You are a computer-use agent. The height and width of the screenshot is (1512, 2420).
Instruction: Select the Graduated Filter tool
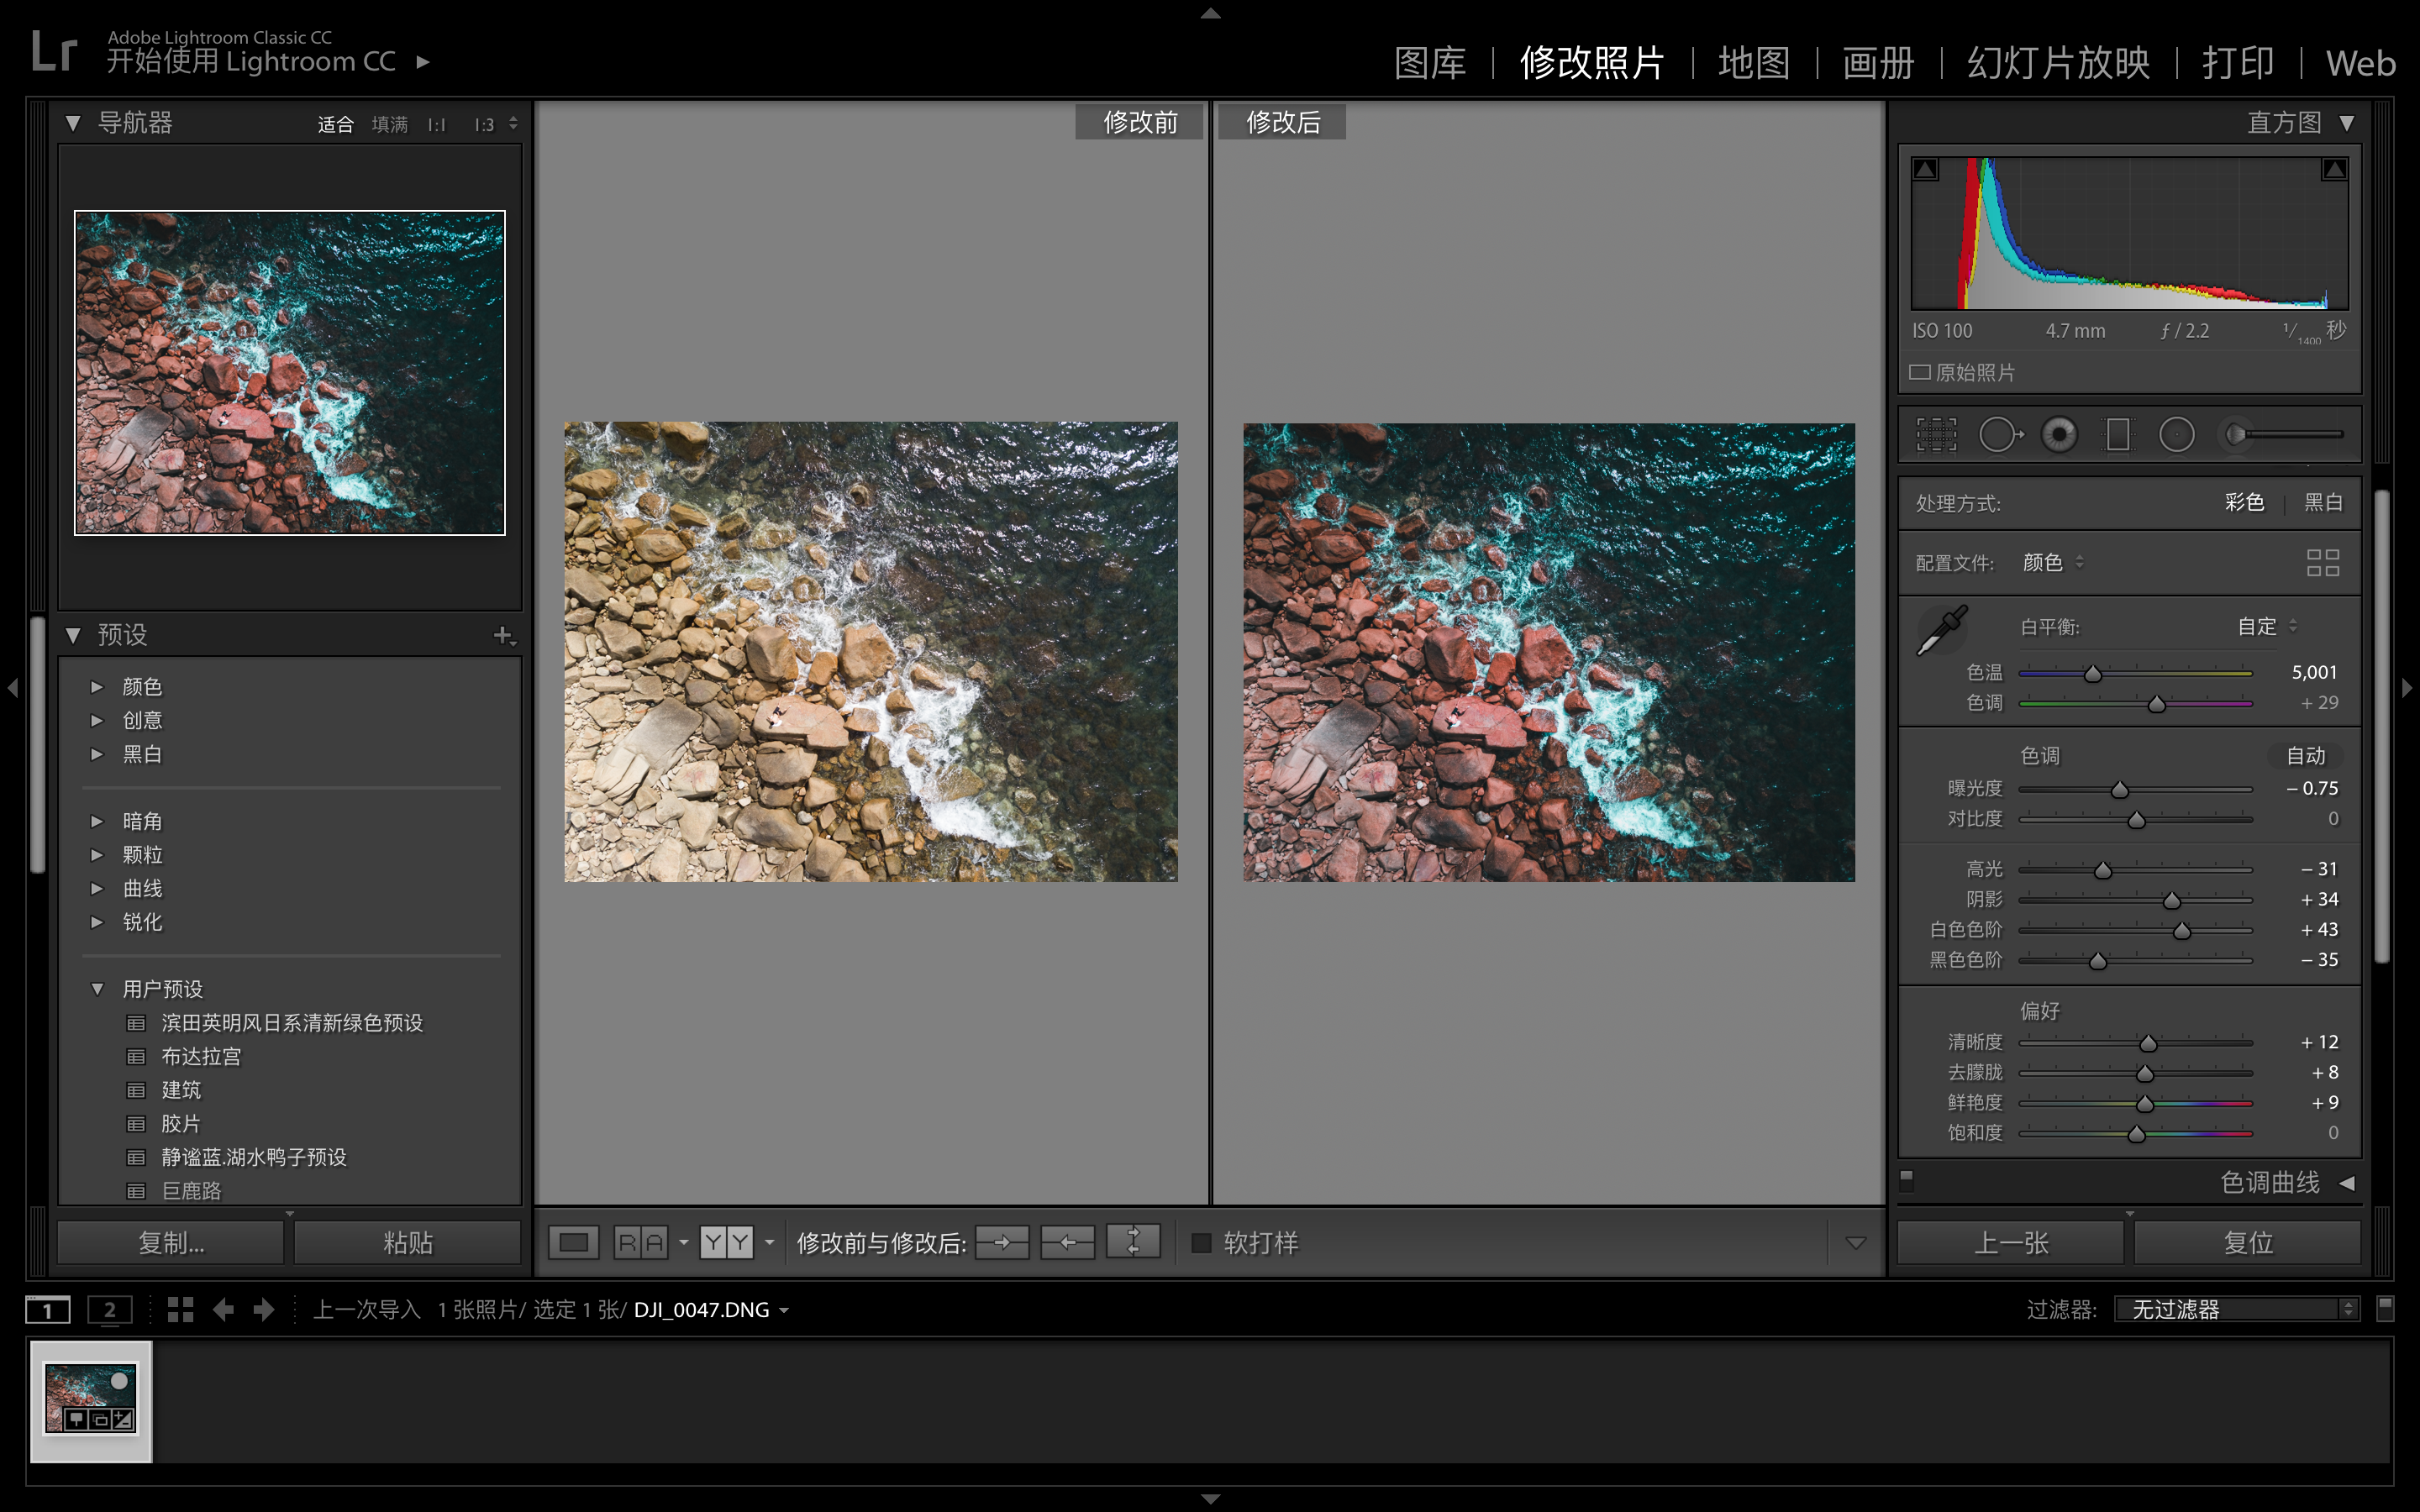pyautogui.click(x=2117, y=434)
